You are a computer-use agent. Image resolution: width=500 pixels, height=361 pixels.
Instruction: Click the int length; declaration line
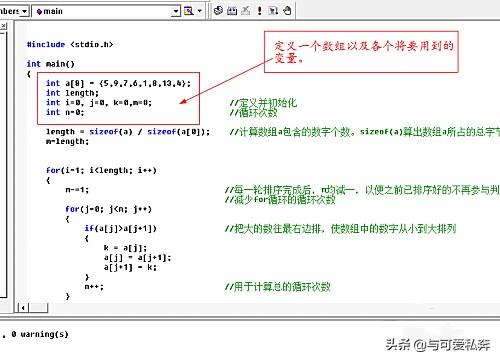click(x=72, y=93)
